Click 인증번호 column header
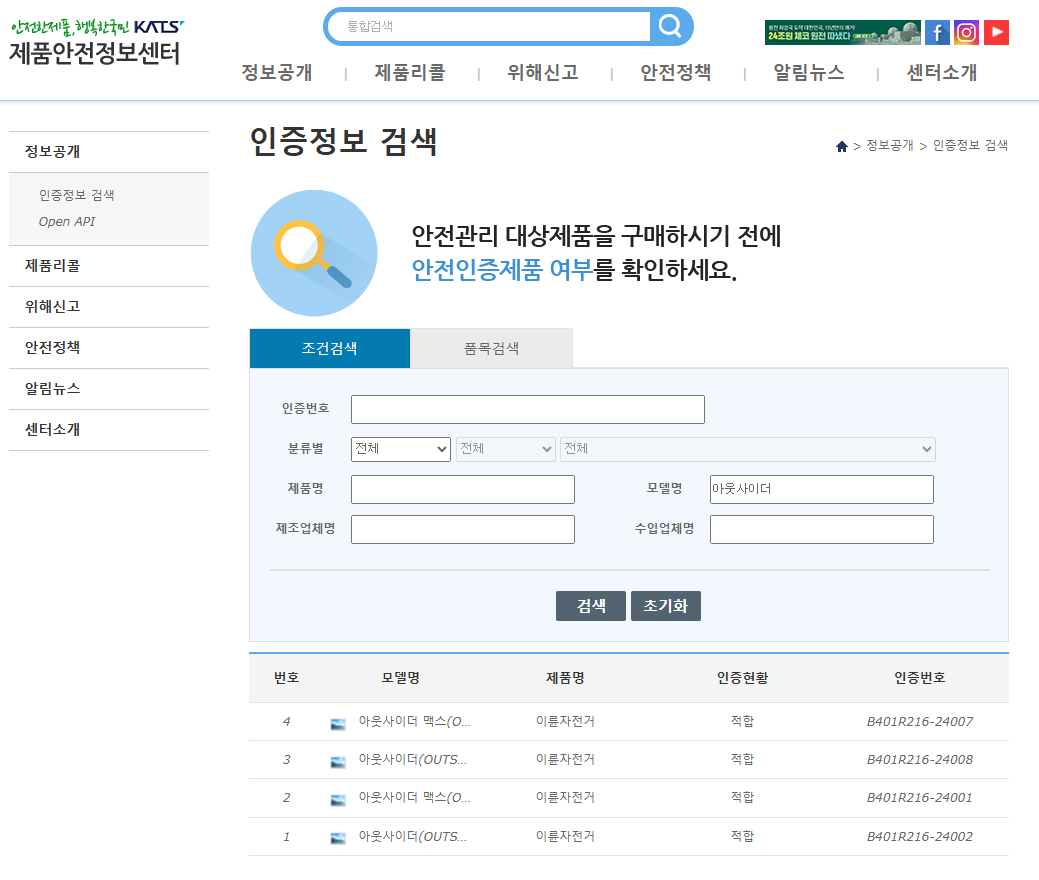1039x880 pixels. point(920,678)
